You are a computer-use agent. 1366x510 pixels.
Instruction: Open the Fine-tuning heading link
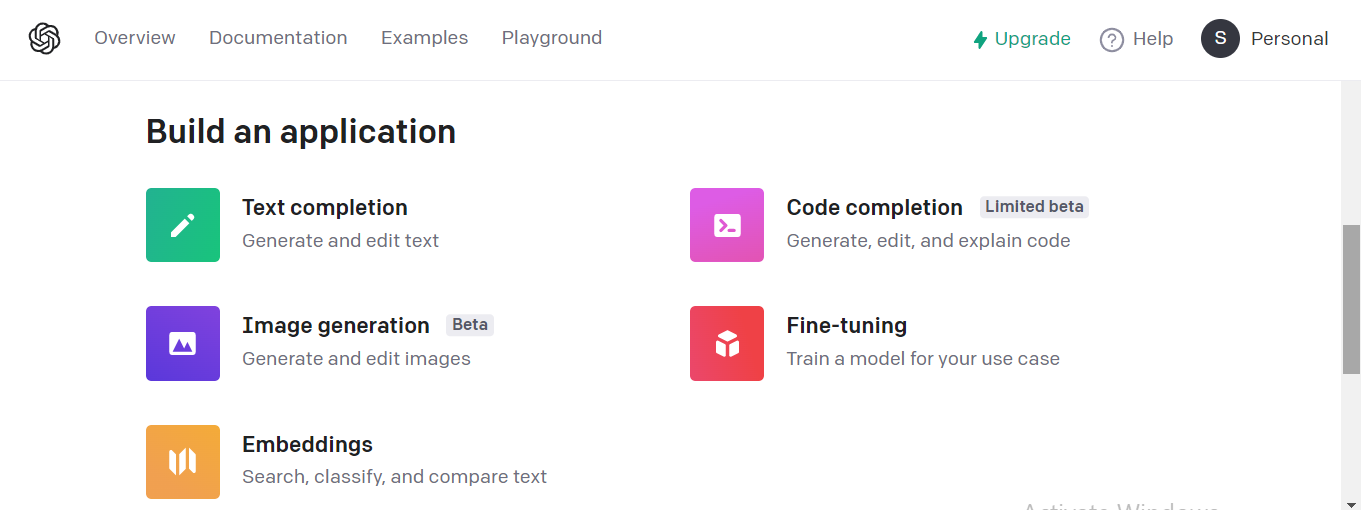847,326
